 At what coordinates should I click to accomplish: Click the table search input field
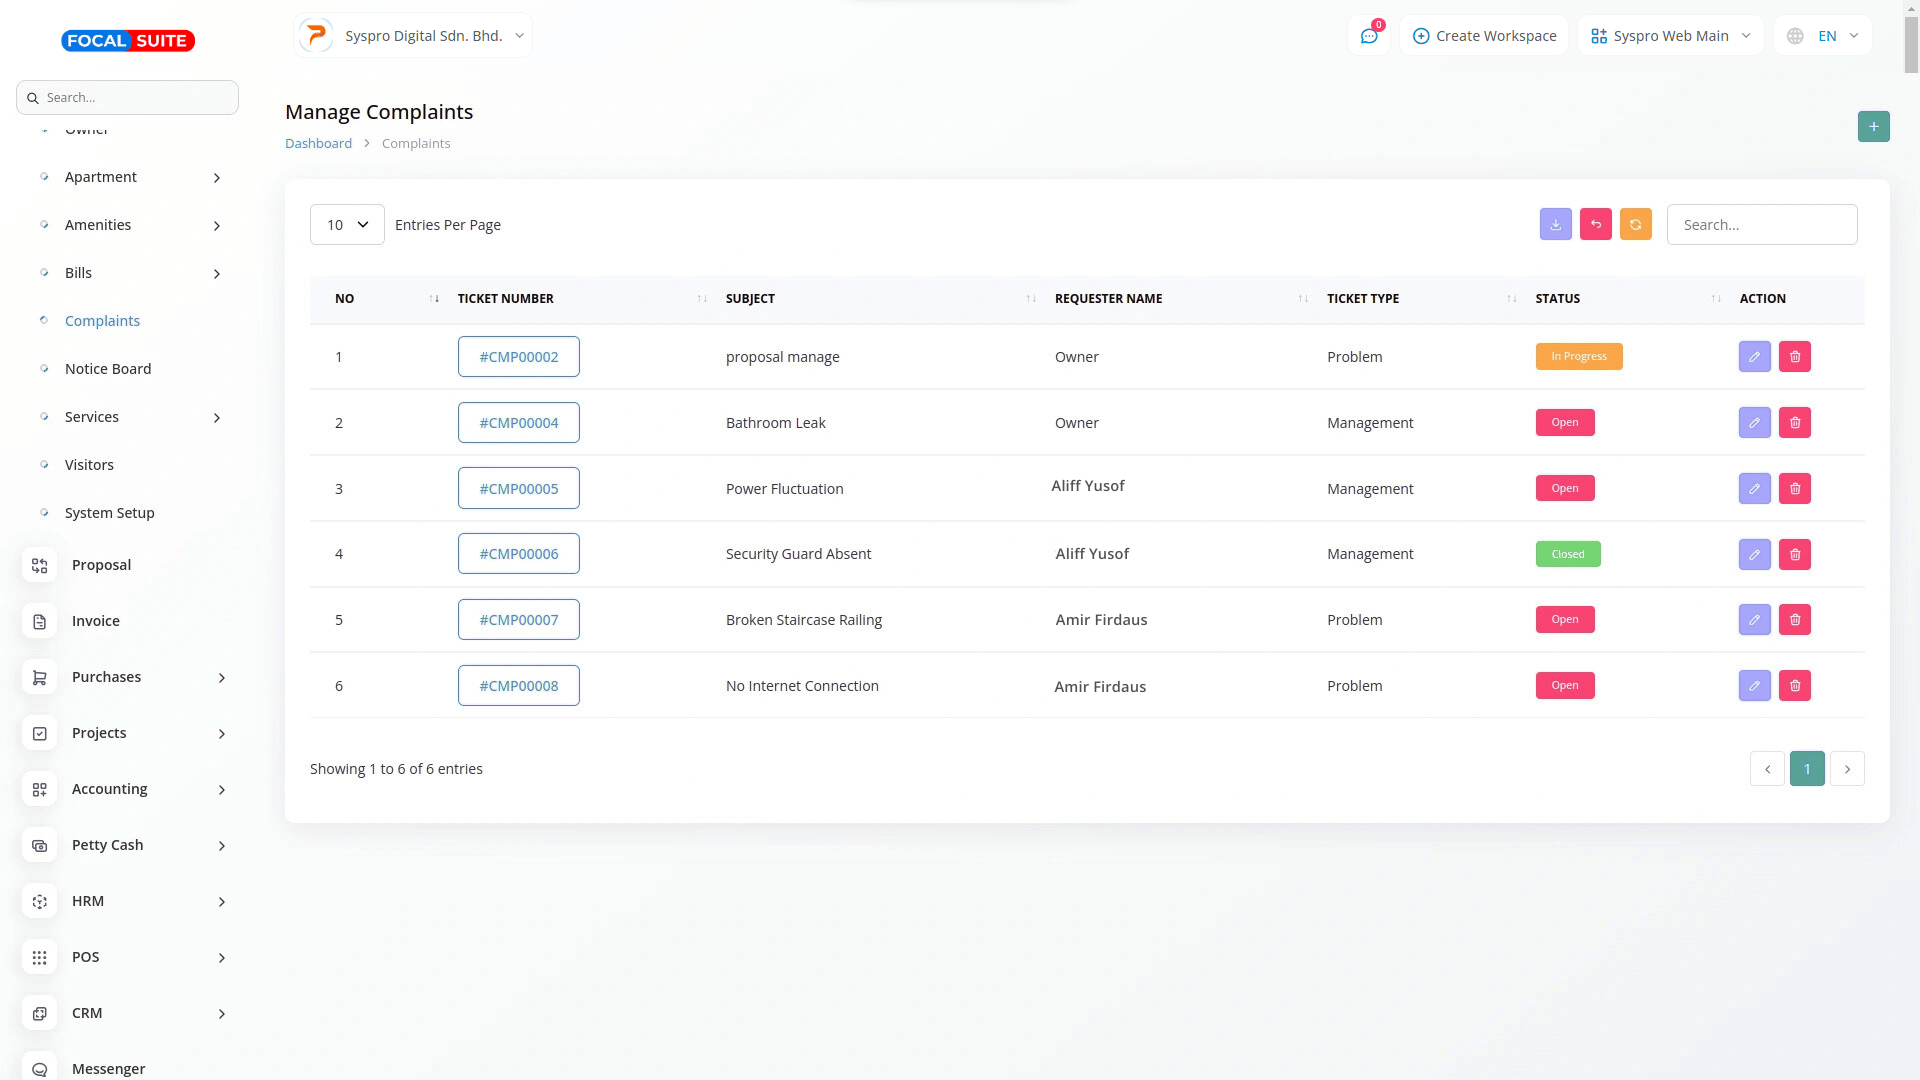(x=1761, y=225)
